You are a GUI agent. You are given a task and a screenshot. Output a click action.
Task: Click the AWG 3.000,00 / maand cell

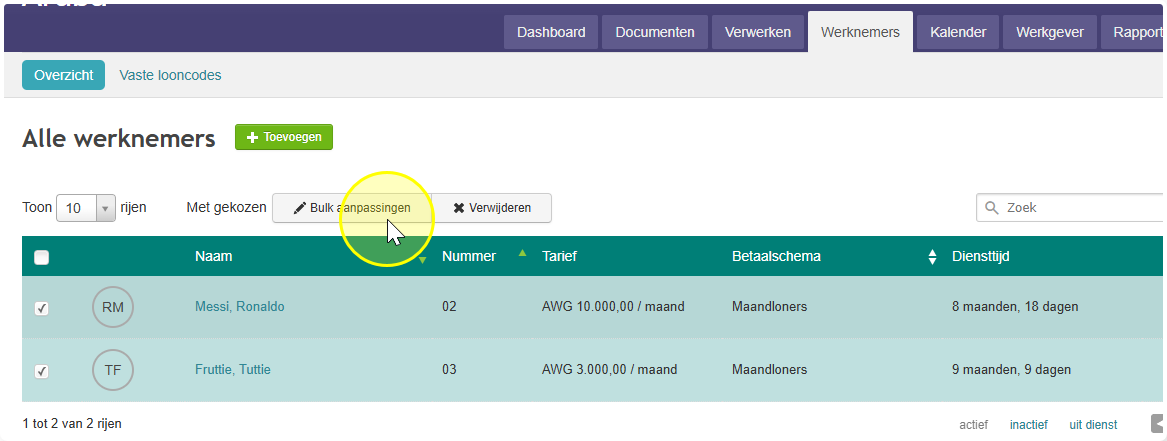(x=610, y=369)
